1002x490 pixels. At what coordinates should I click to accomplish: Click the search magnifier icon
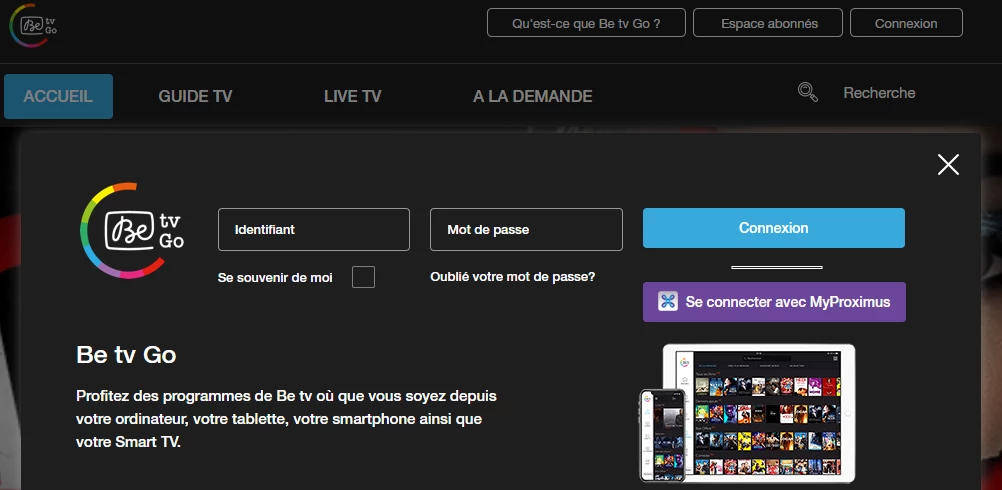808,93
